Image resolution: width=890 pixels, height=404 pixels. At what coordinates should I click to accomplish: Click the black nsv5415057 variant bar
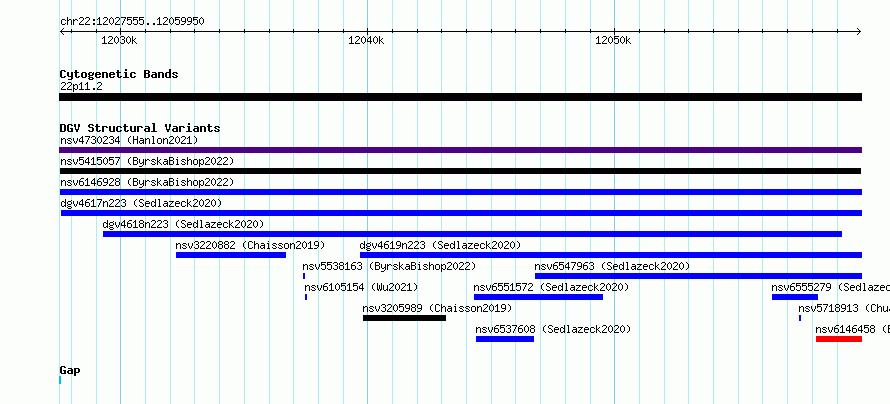[x=460, y=171]
